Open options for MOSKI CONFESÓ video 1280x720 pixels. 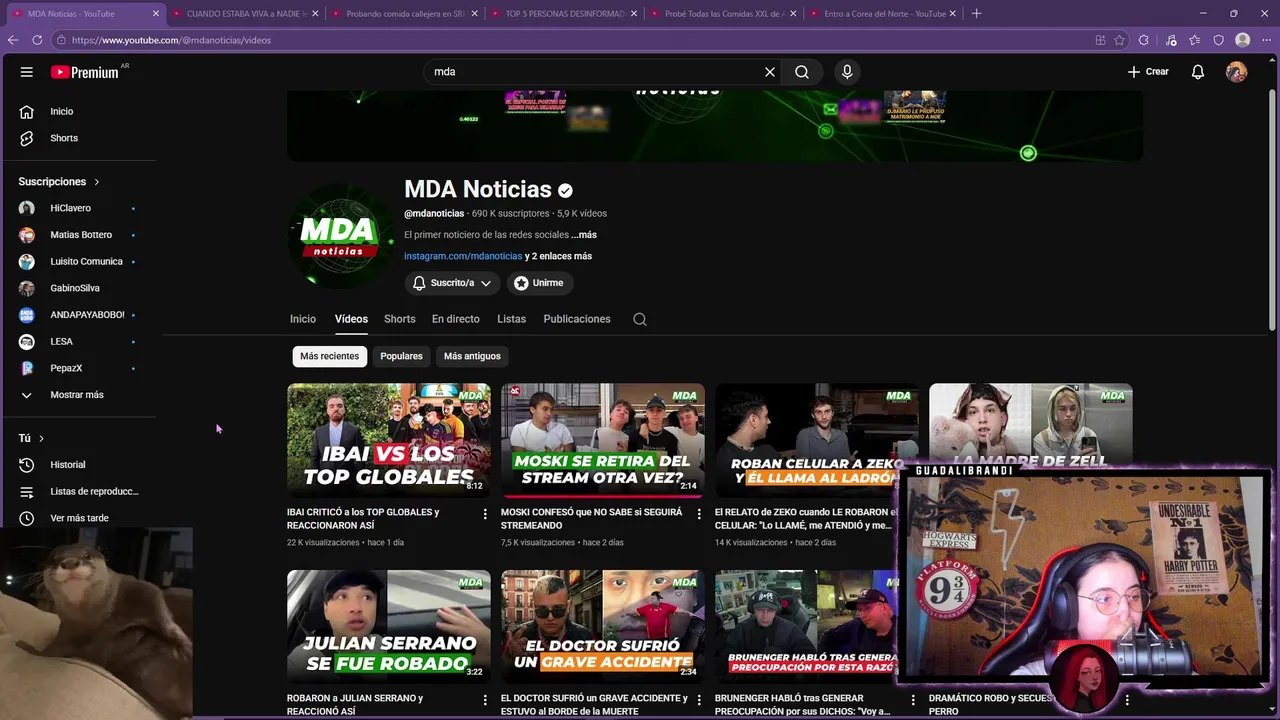tap(699, 513)
